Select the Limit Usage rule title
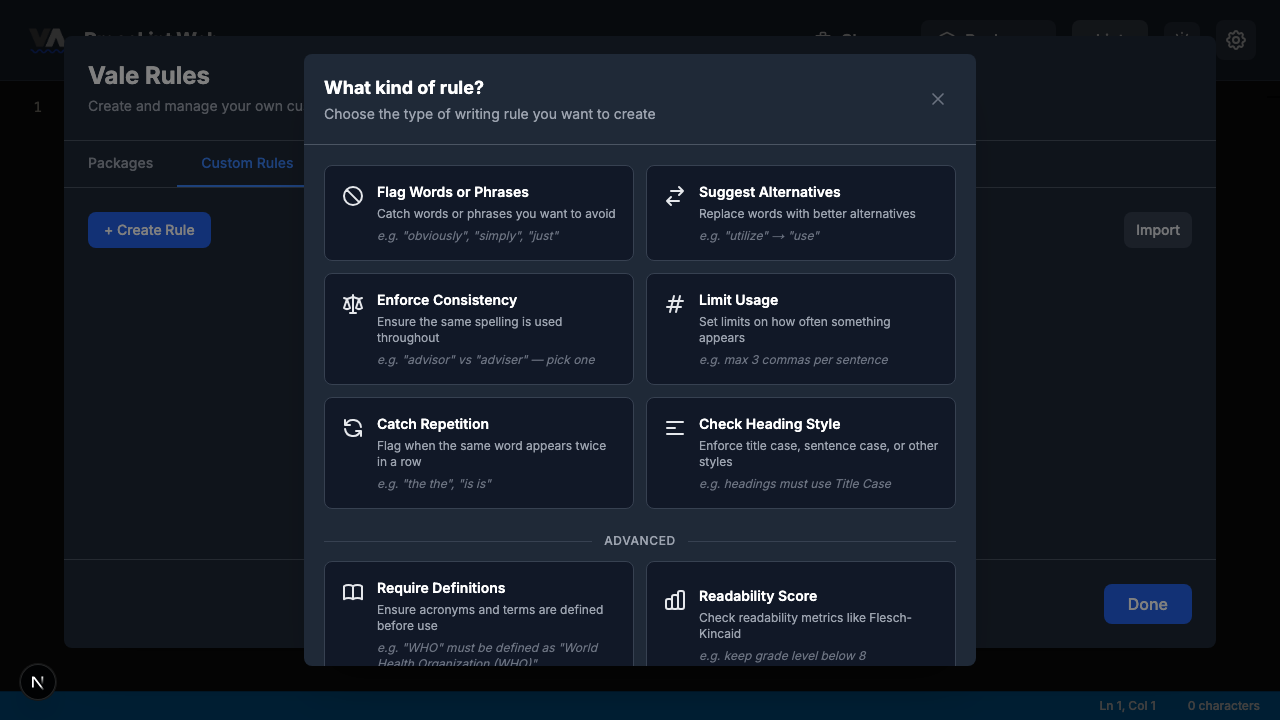This screenshot has width=1280, height=720. pos(738,300)
